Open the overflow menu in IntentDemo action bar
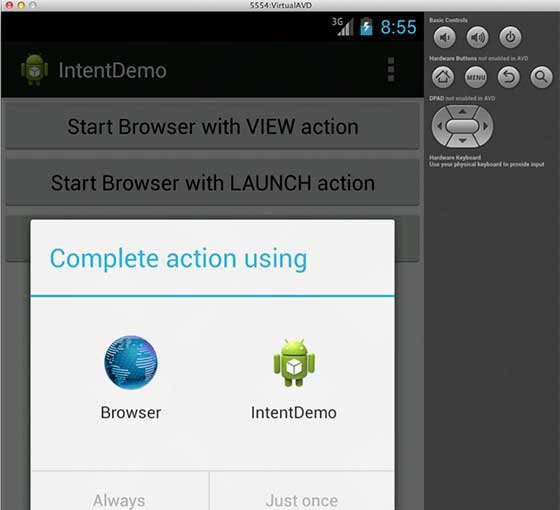The image size is (560, 510). pyautogui.click(x=391, y=69)
